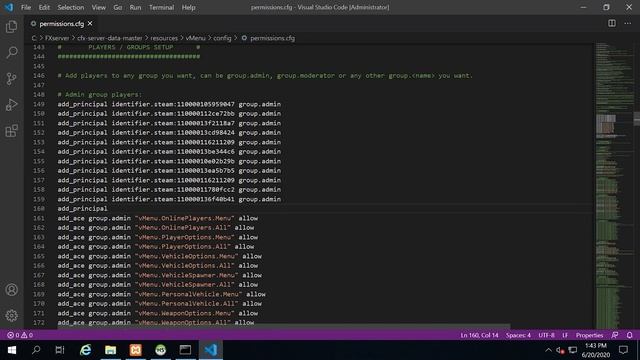This screenshot has height=360, width=640.
Task: Click the errors and warnings status indicator
Action: [x=20, y=335]
